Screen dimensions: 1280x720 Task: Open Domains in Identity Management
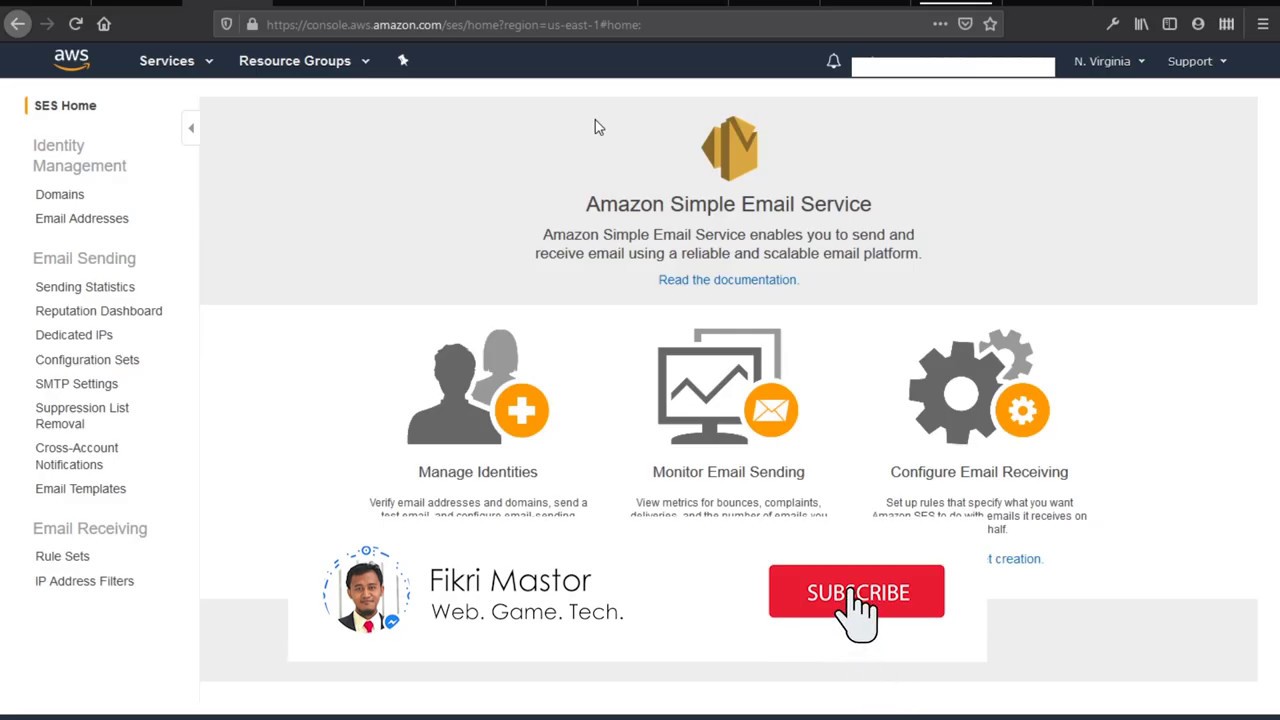click(x=60, y=194)
